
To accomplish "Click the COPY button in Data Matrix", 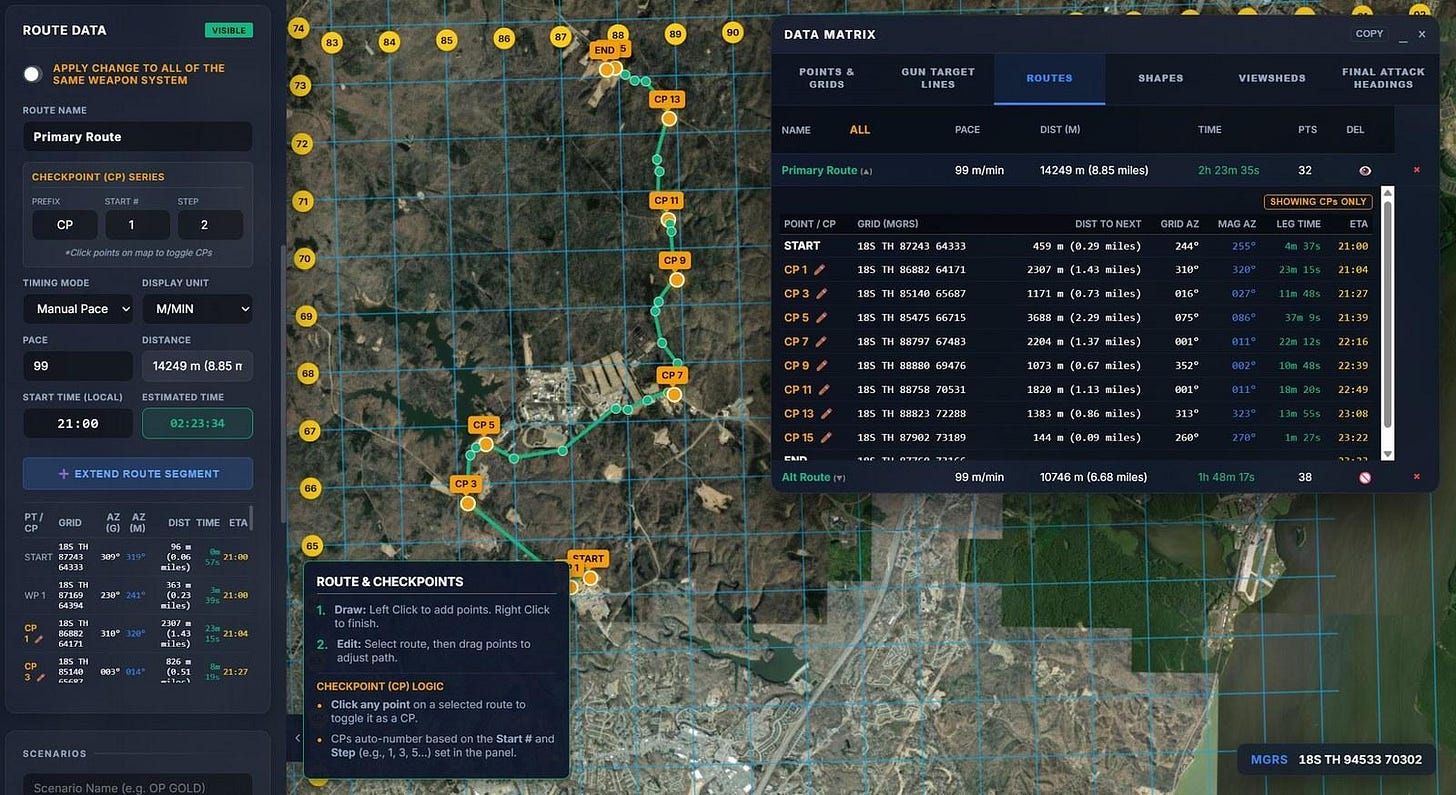I will pyautogui.click(x=1369, y=34).
